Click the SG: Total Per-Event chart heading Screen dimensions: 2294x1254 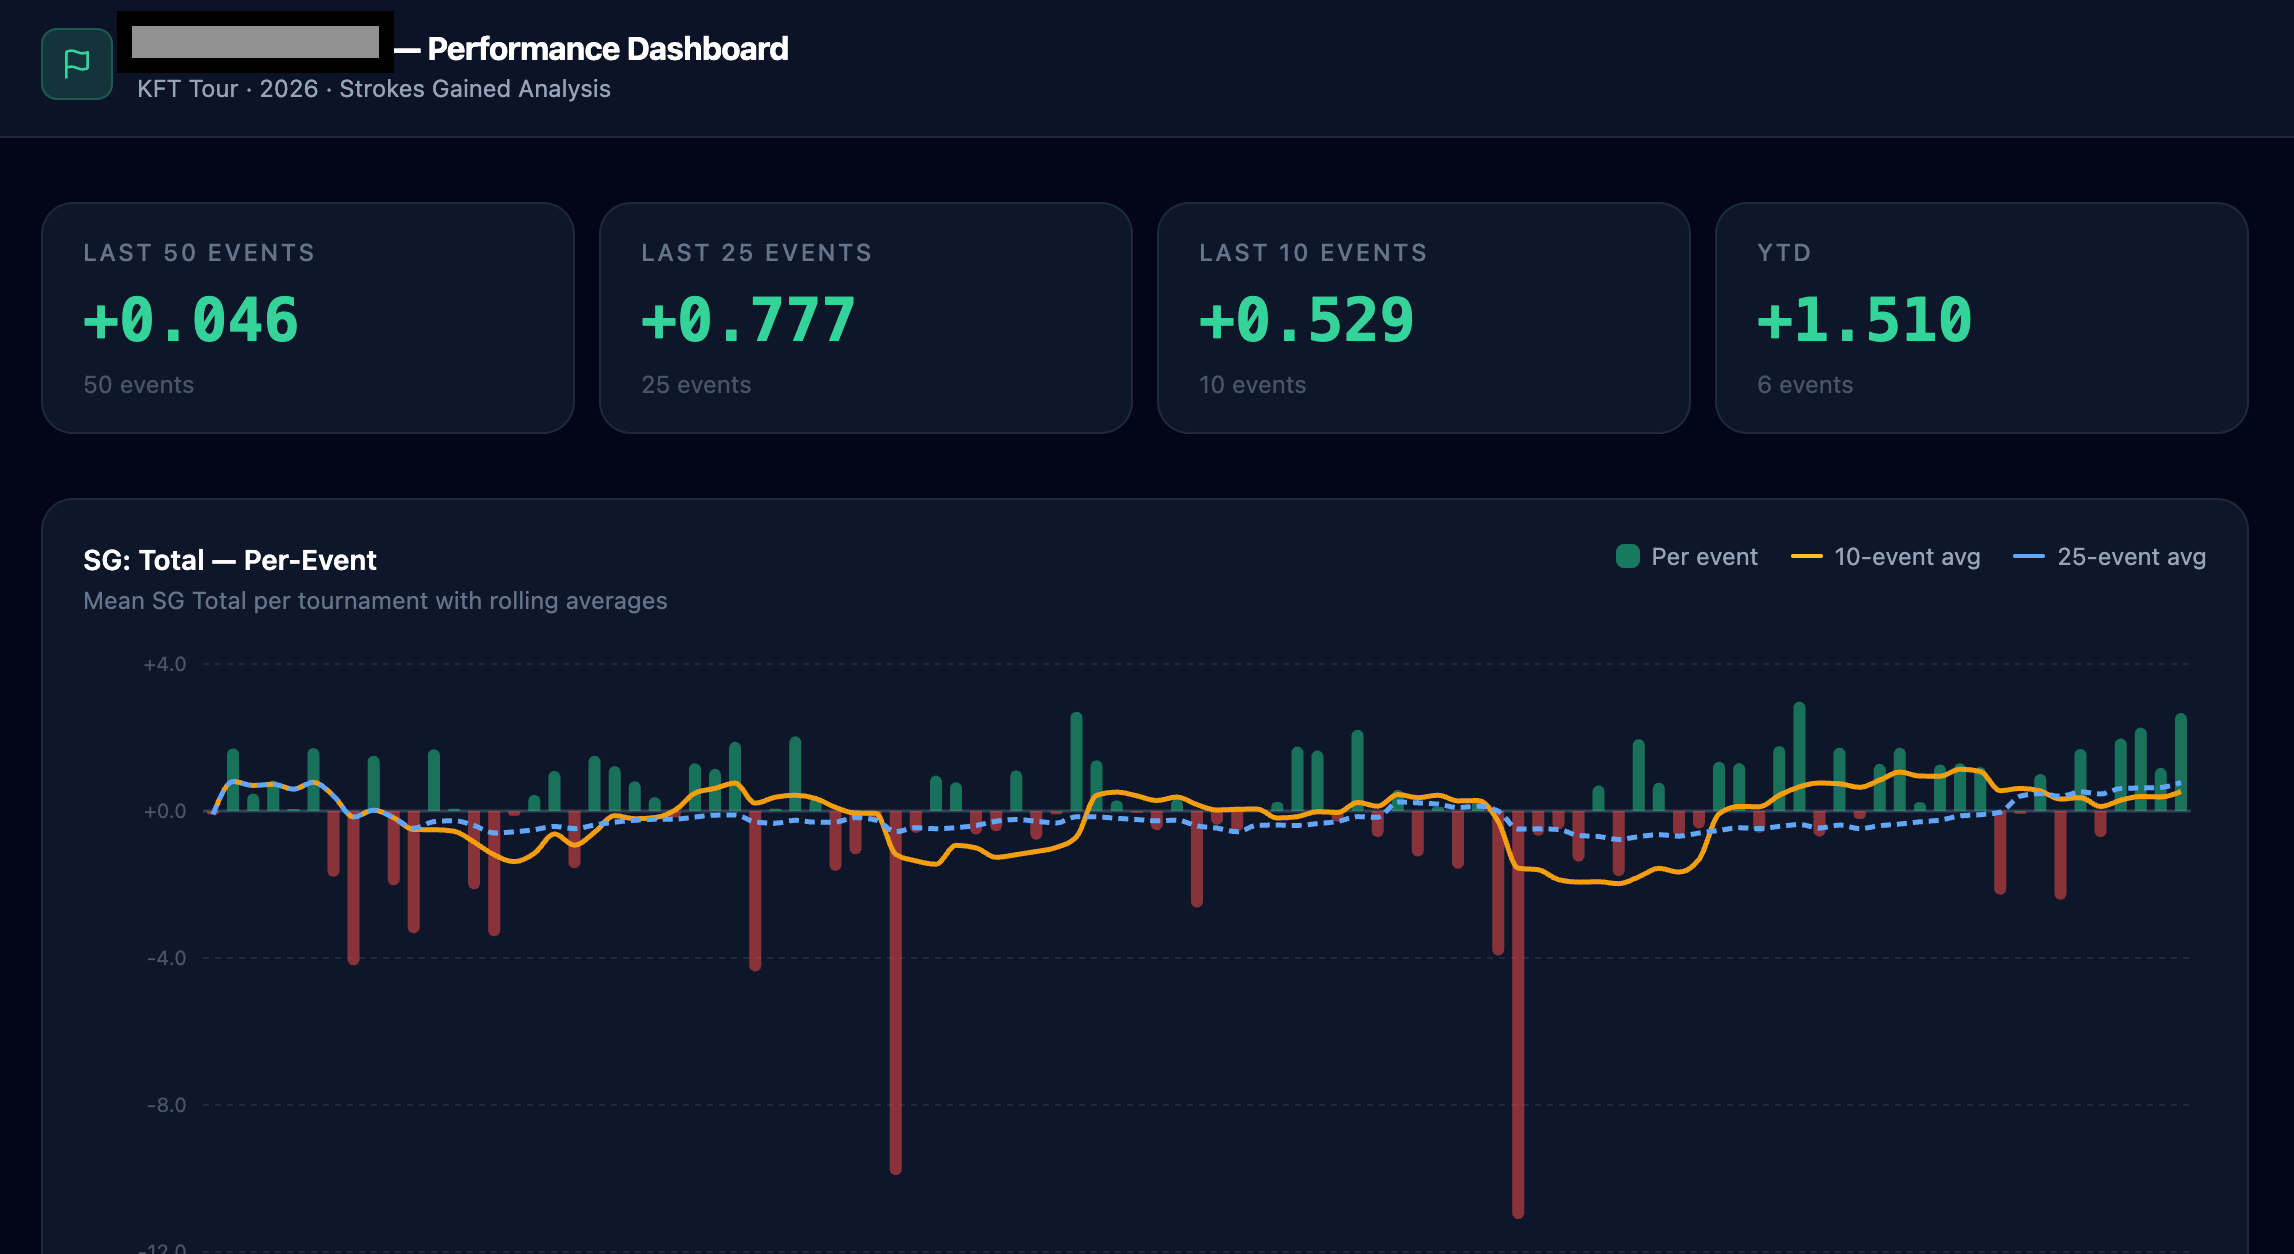230,560
